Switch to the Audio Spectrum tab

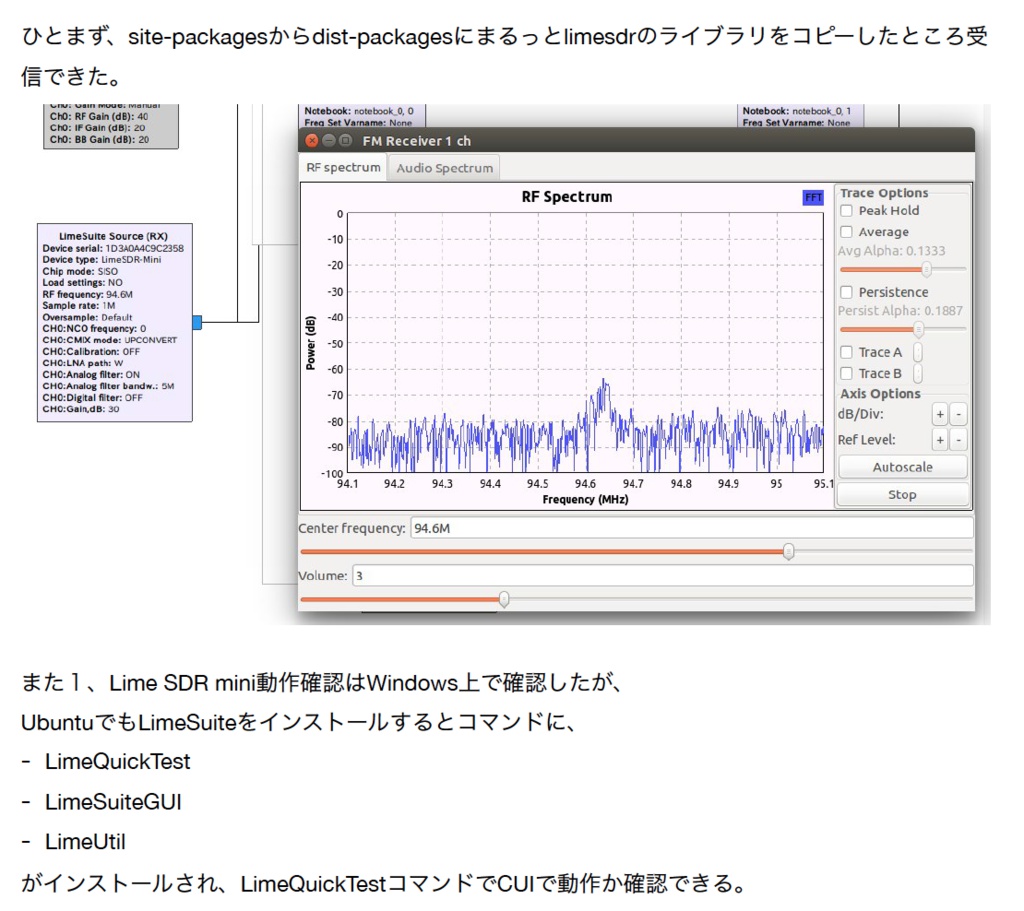[444, 167]
